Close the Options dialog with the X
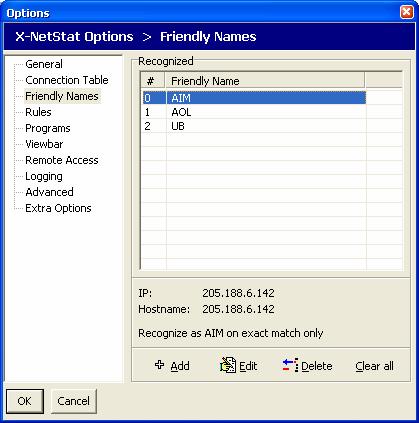The width and height of the screenshot is (419, 423). 407,12
